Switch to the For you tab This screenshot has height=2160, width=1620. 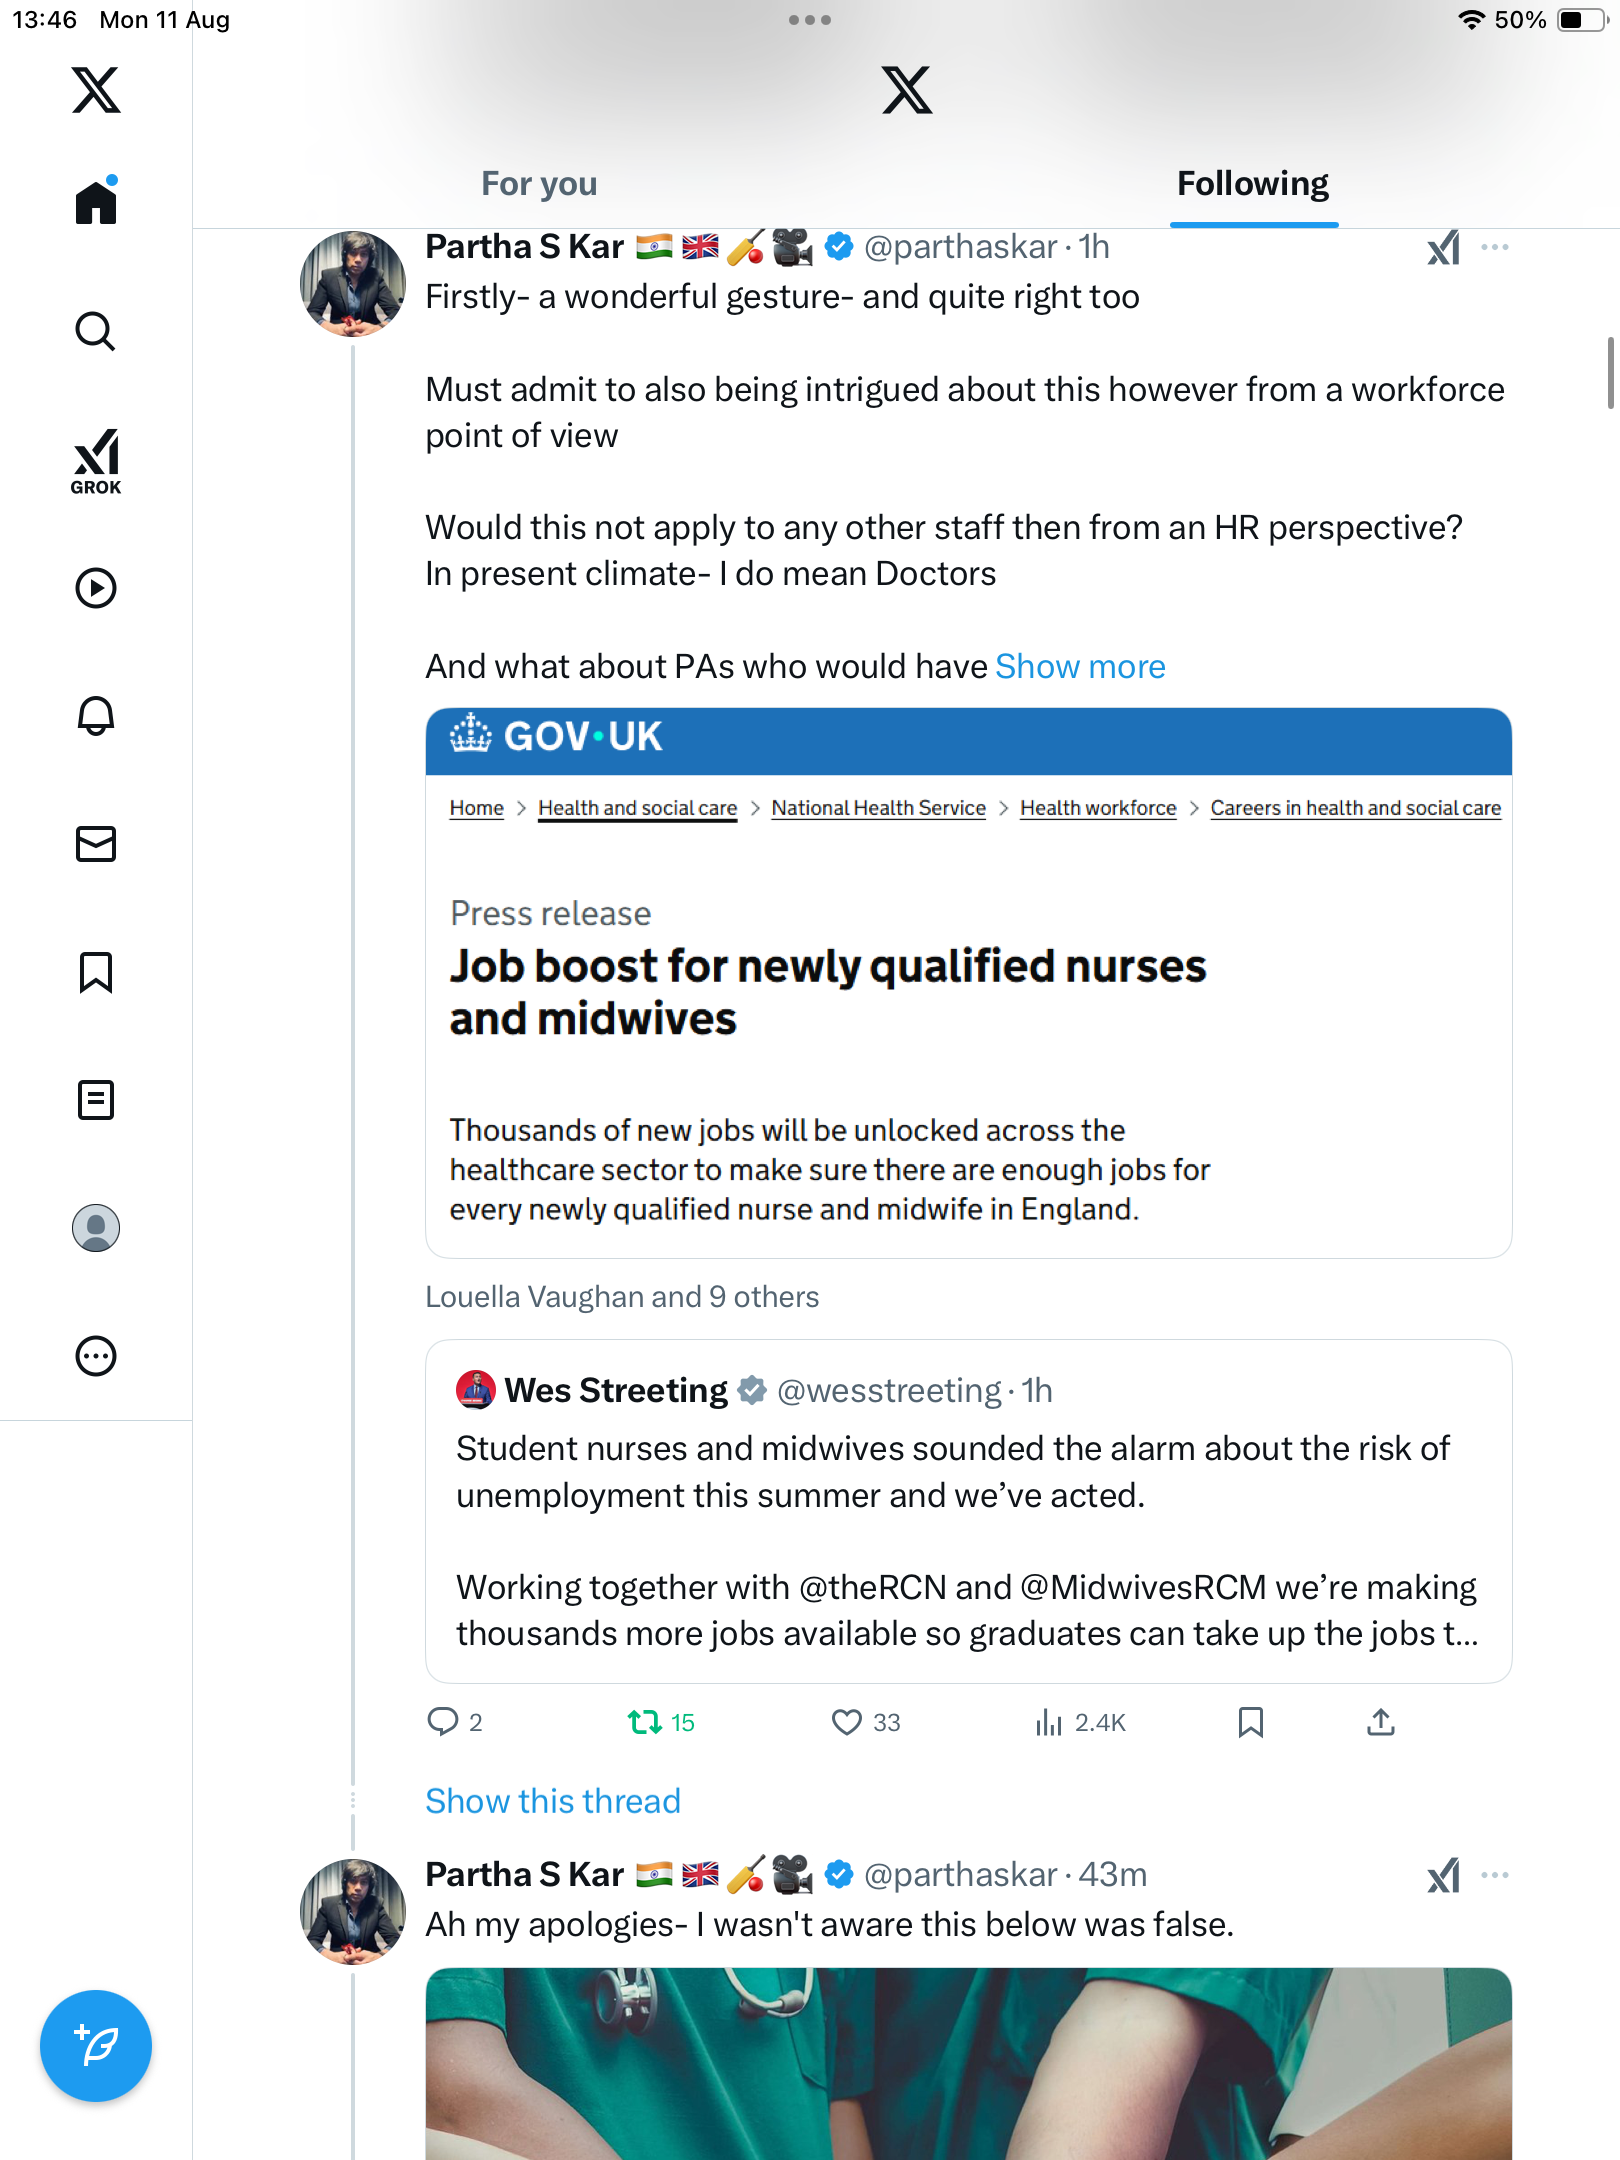pyautogui.click(x=539, y=184)
